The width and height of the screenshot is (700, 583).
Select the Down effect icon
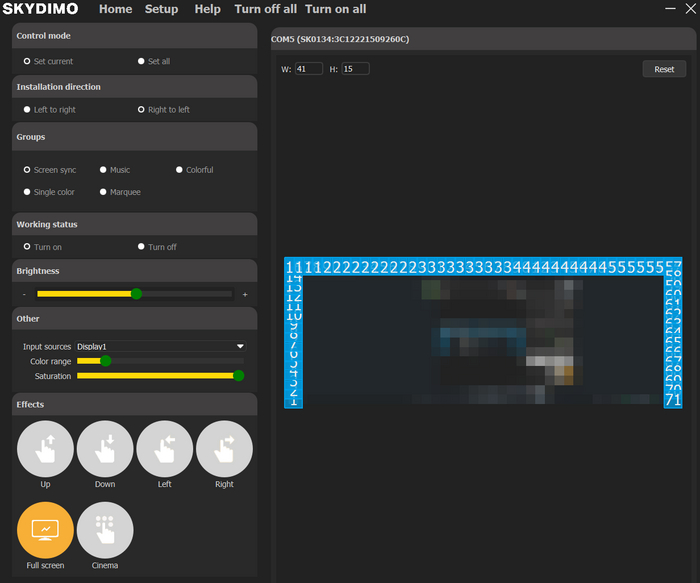pyautogui.click(x=105, y=449)
